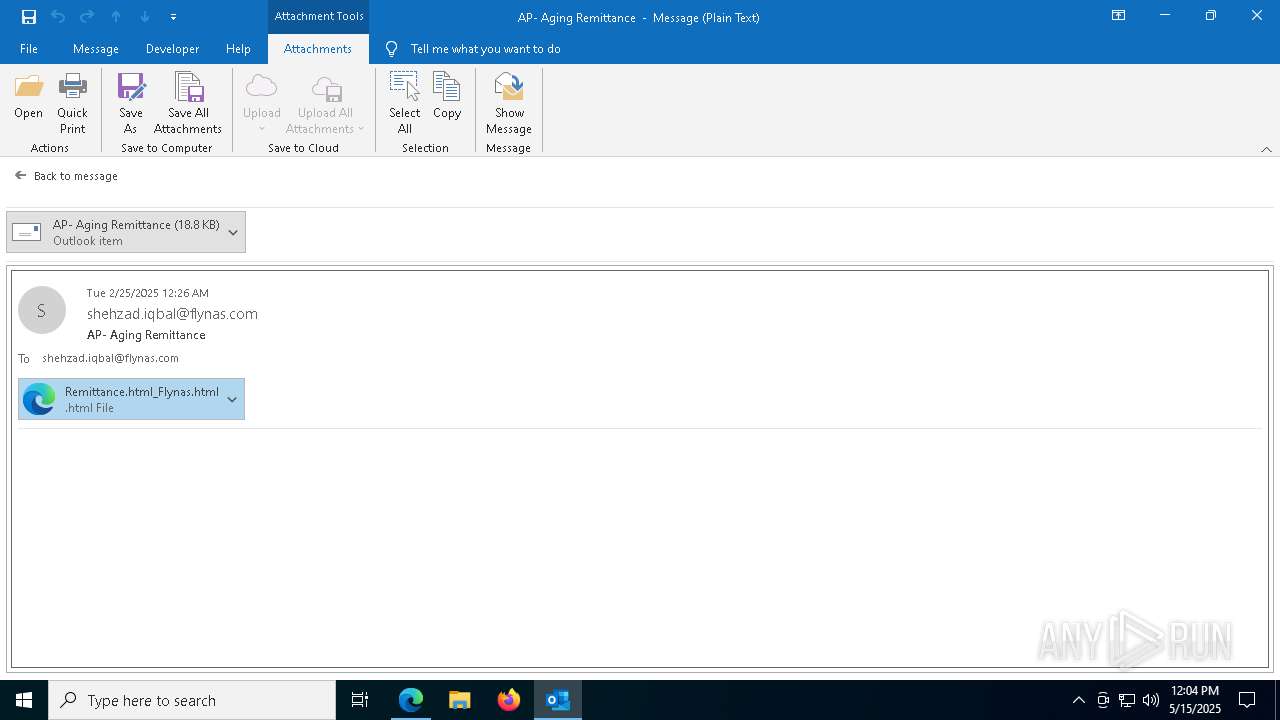Image resolution: width=1280 pixels, height=720 pixels.
Task: Click the taskbar search box
Action: pyautogui.click(x=192, y=700)
